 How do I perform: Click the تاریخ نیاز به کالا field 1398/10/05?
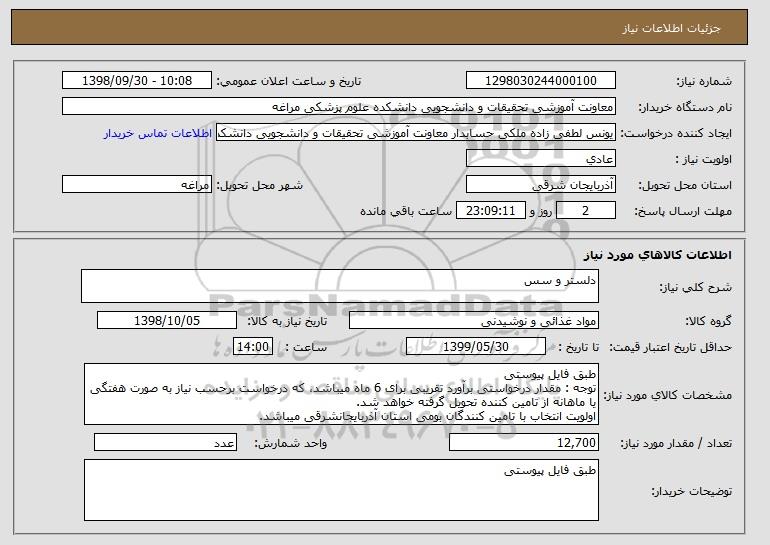click(x=167, y=321)
